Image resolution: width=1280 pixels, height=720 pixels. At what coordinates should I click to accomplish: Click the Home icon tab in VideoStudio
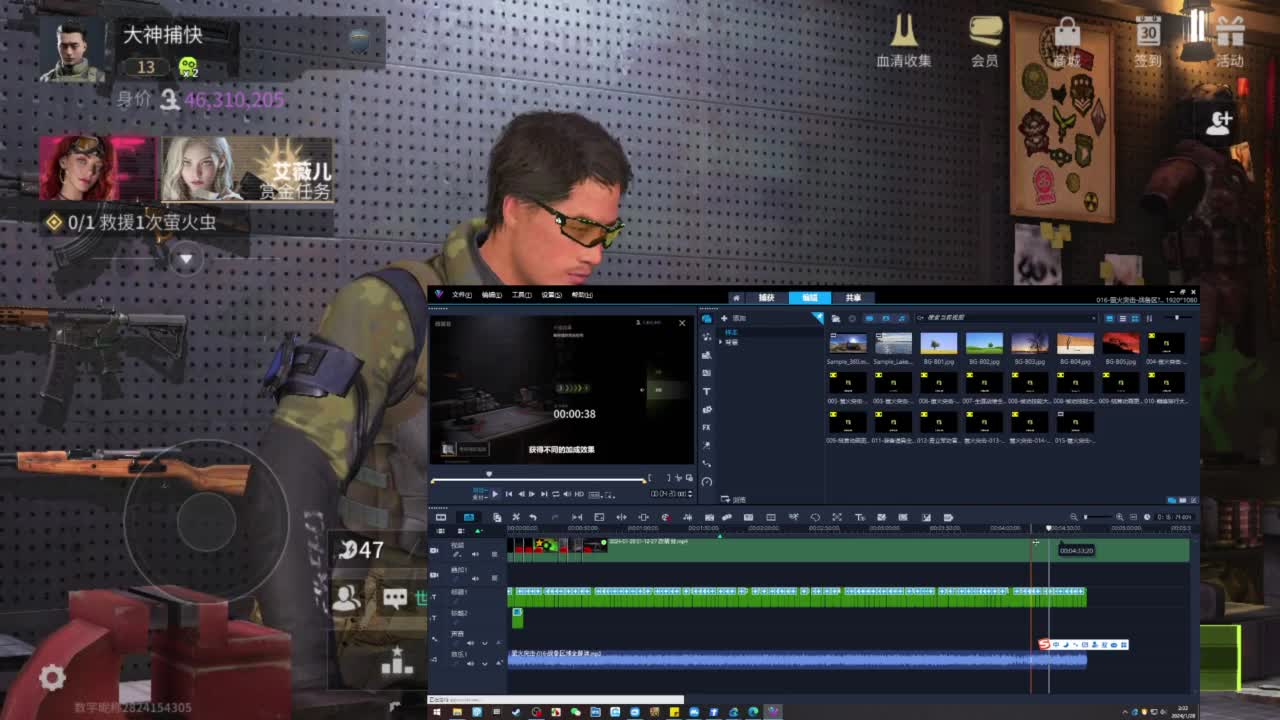click(736, 298)
